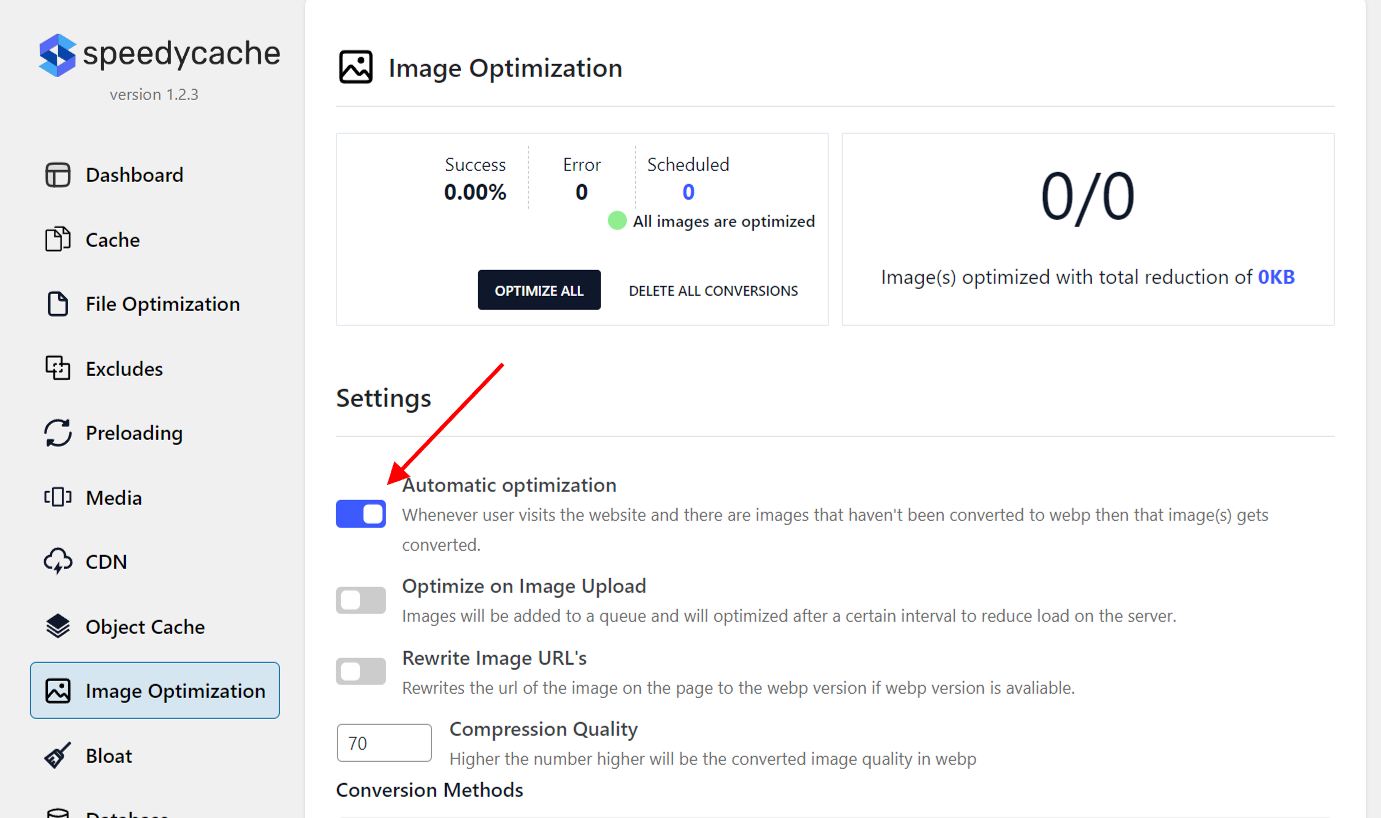The width and height of the screenshot is (1381, 818).
Task: Click the Object Cache layers icon
Action: pos(58,627)
